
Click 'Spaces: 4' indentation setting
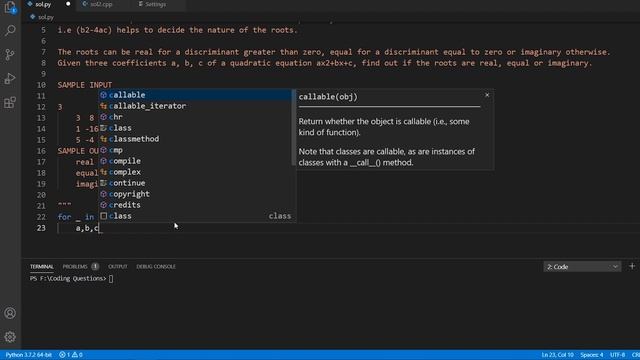591,355
